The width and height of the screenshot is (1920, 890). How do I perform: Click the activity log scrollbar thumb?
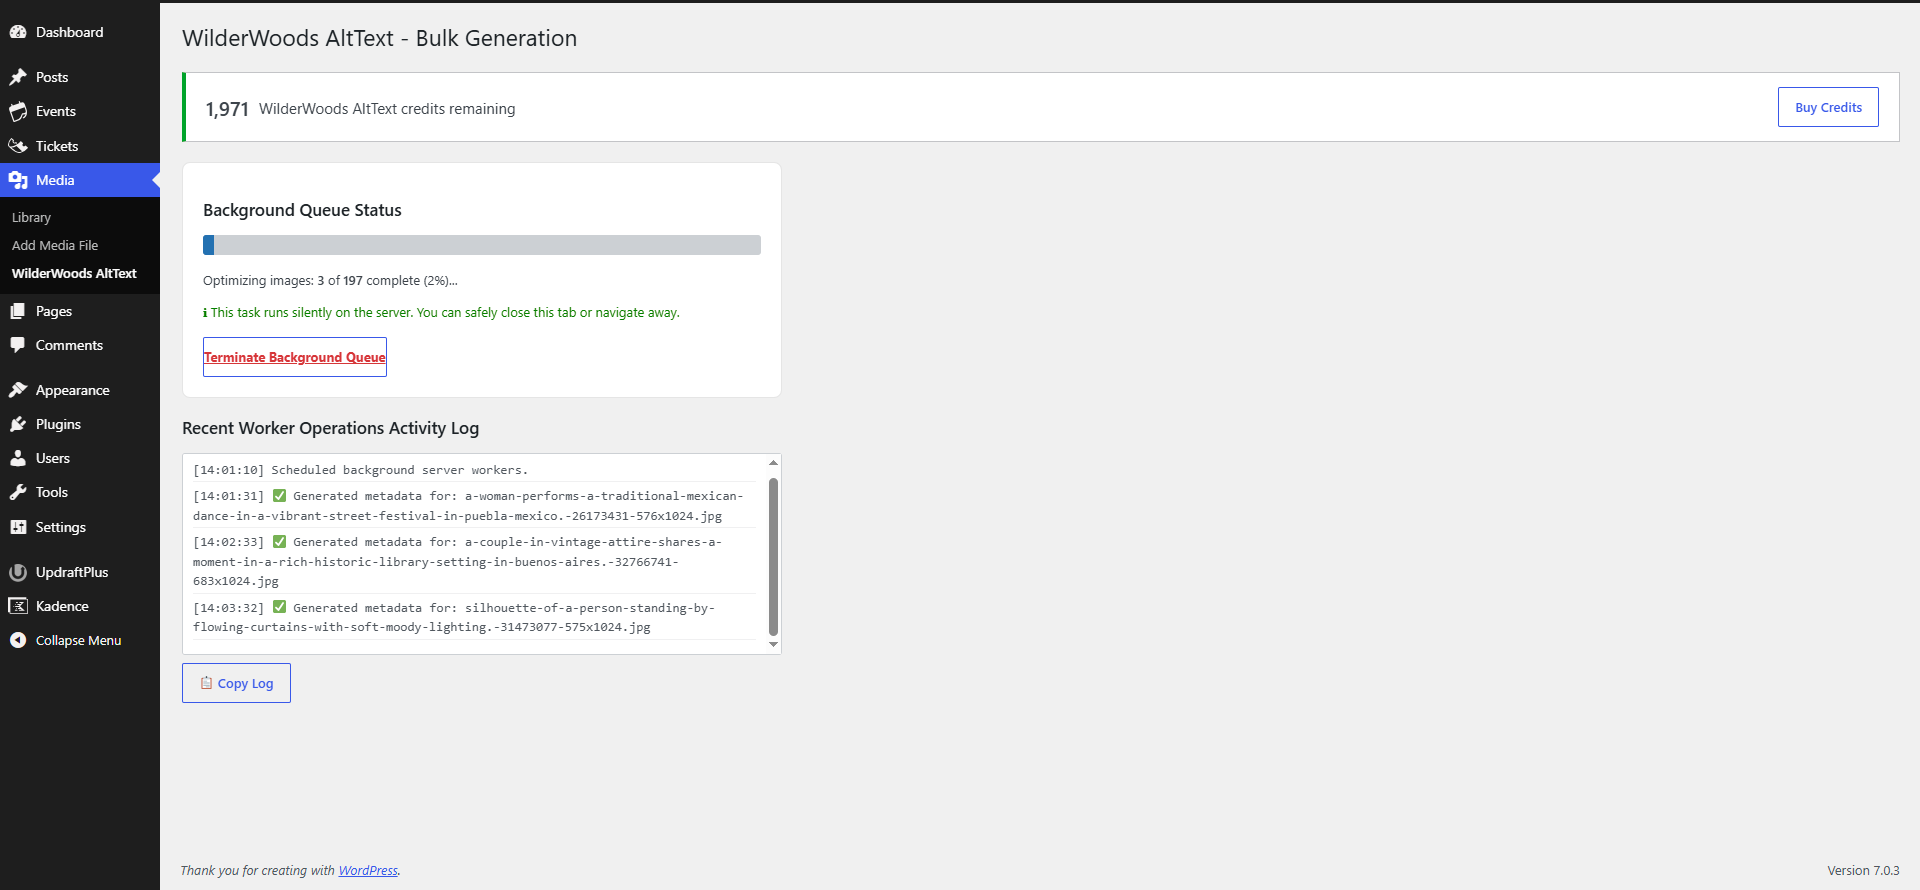click(x=773, y=556)
